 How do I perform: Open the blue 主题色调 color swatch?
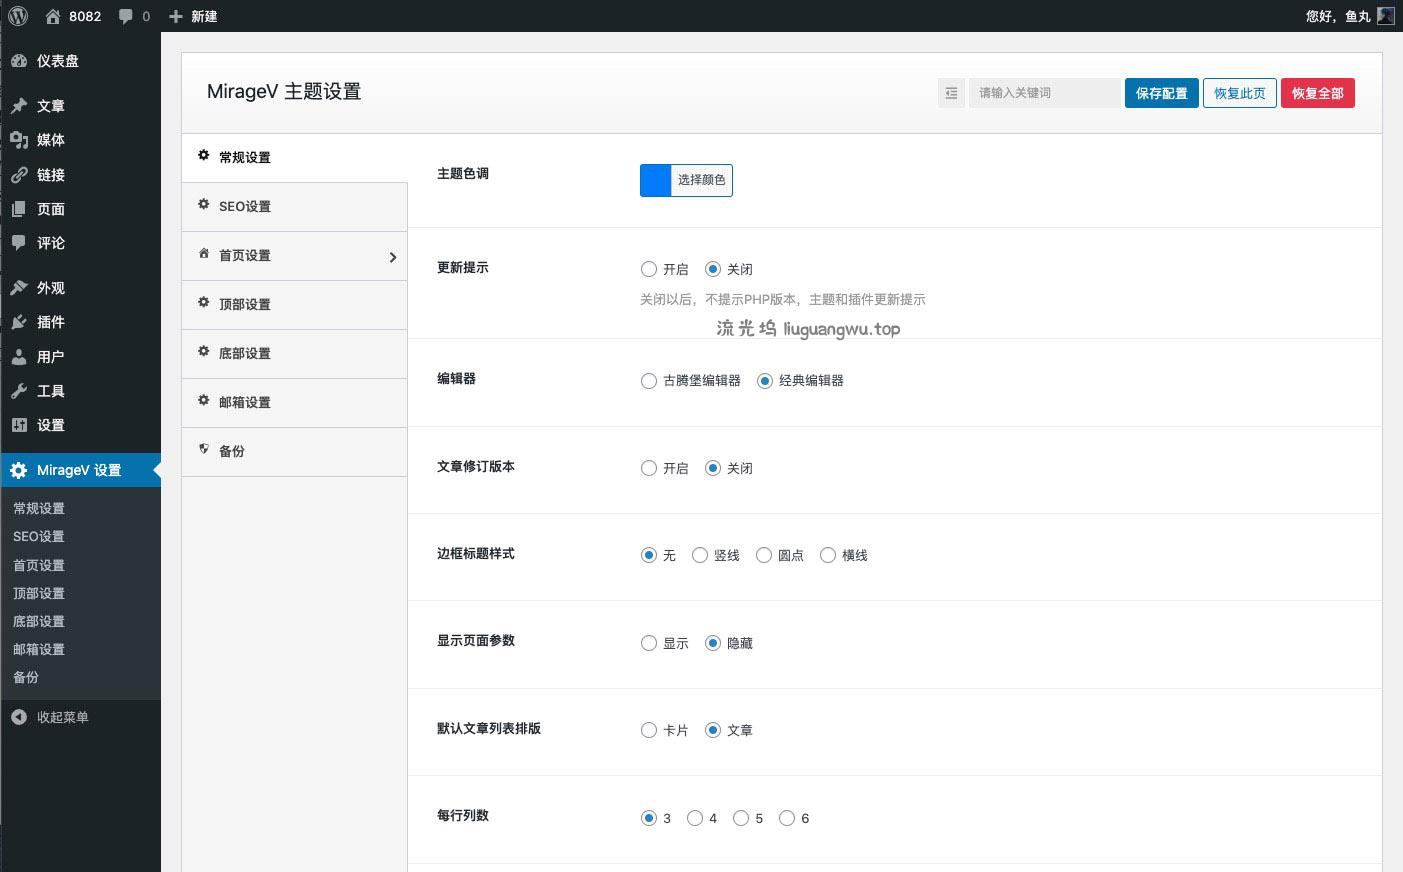coord(656,180)
